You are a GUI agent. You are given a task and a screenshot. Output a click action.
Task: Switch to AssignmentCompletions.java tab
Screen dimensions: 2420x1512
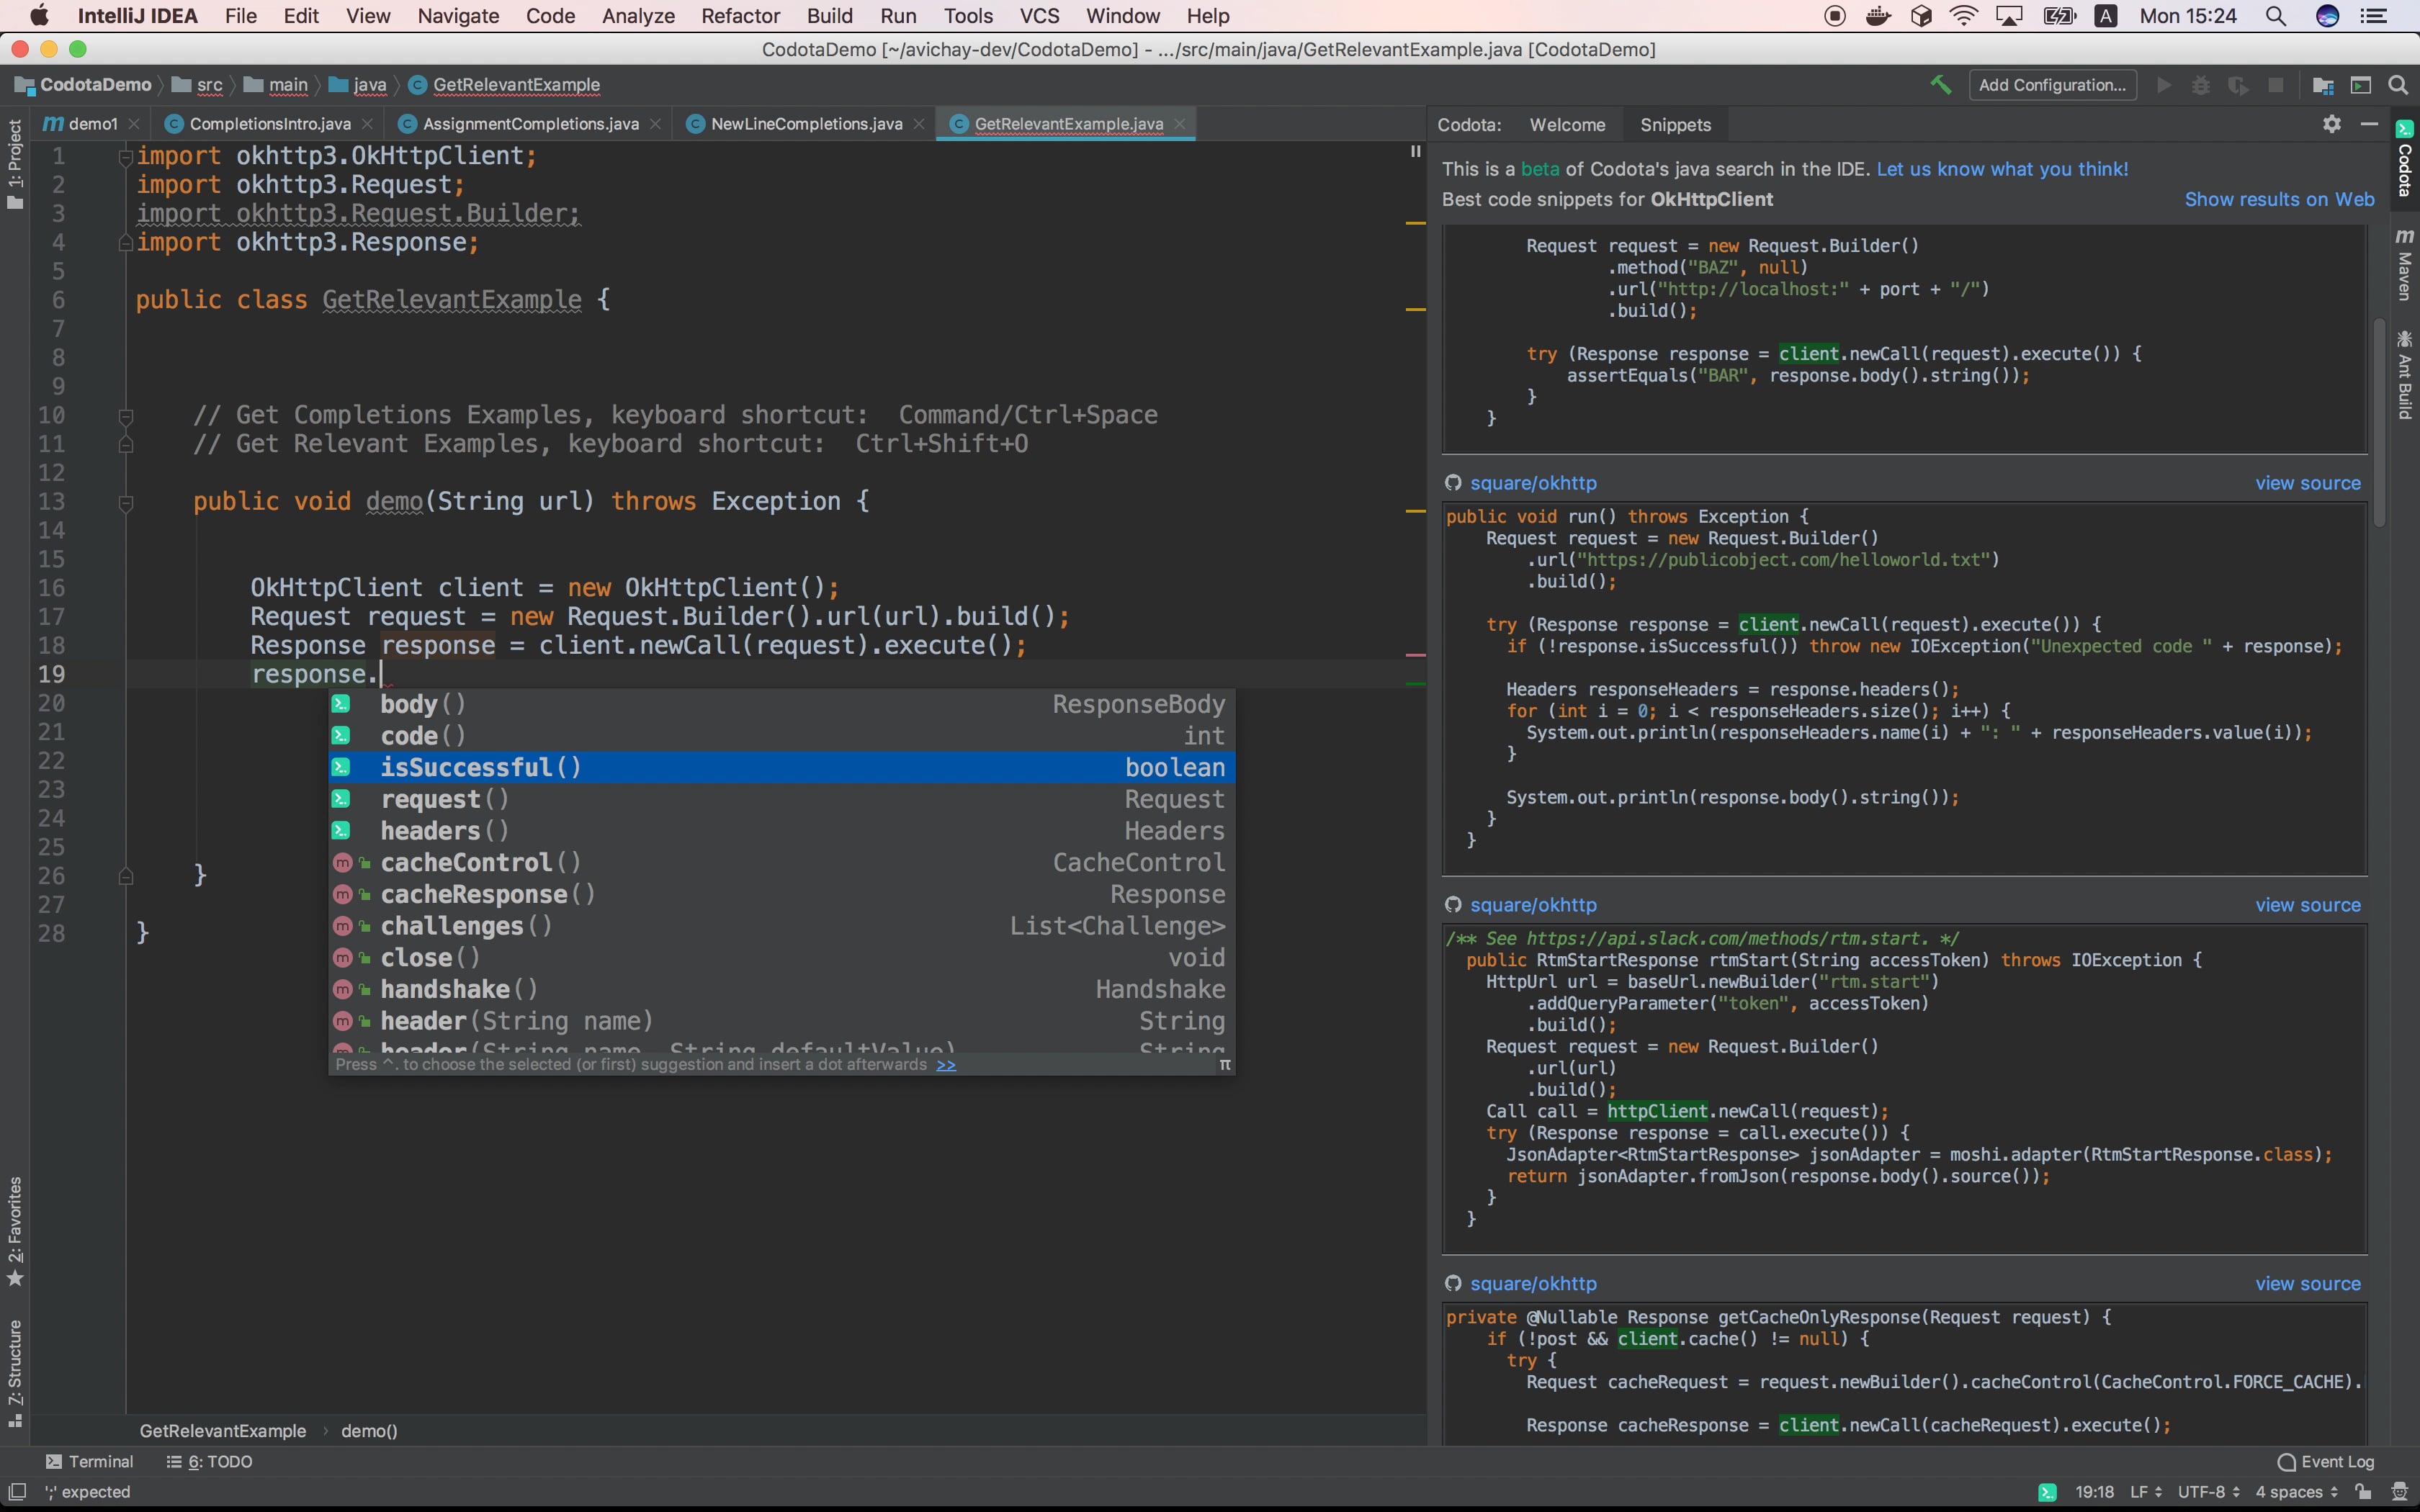(530, 124)
